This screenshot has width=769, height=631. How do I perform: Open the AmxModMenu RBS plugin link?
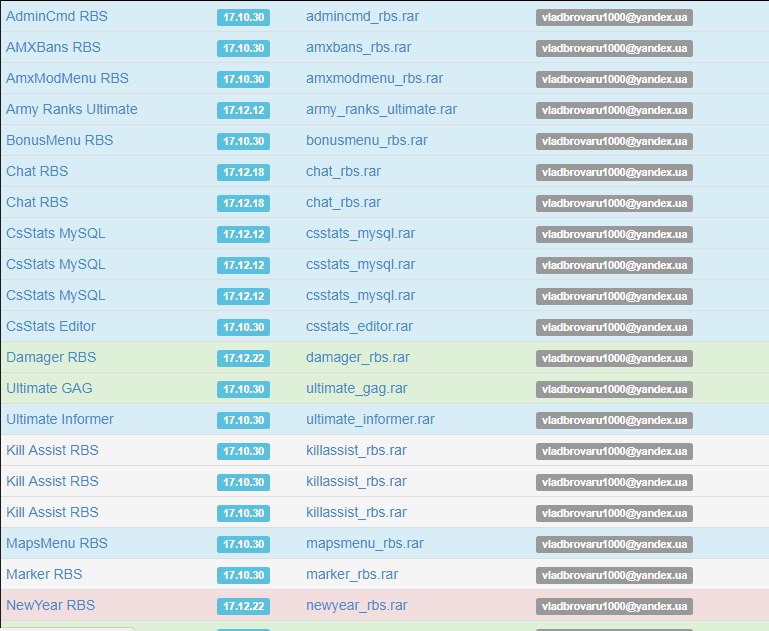67,78
